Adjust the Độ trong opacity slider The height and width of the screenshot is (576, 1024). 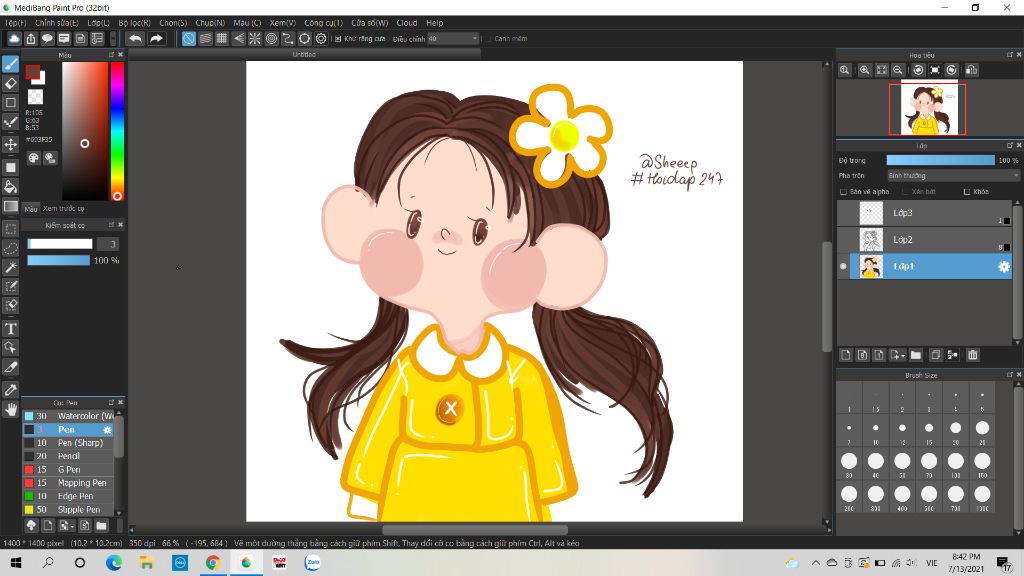[x=940, y=160]
